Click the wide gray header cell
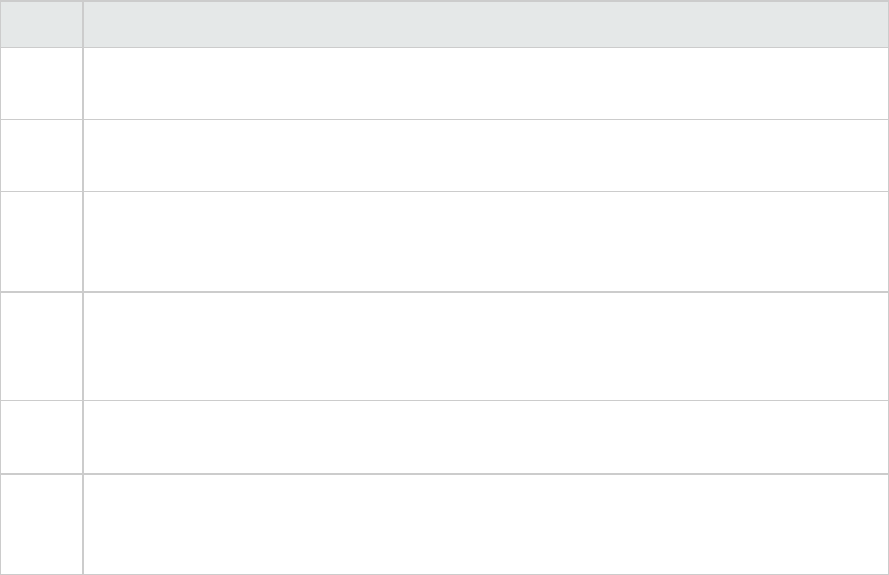The width and height of the screenshot is (889, 575). tap(485, 24)
